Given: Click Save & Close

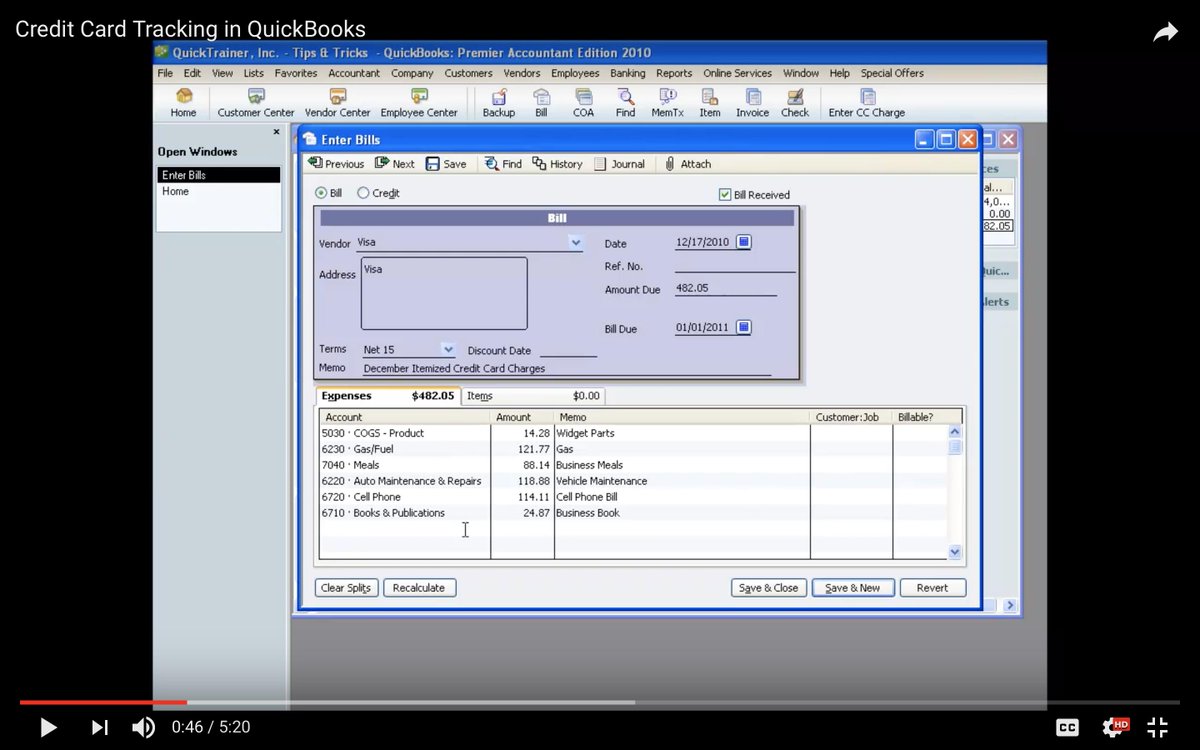Looking at the screenshot, I should (769, 588).
